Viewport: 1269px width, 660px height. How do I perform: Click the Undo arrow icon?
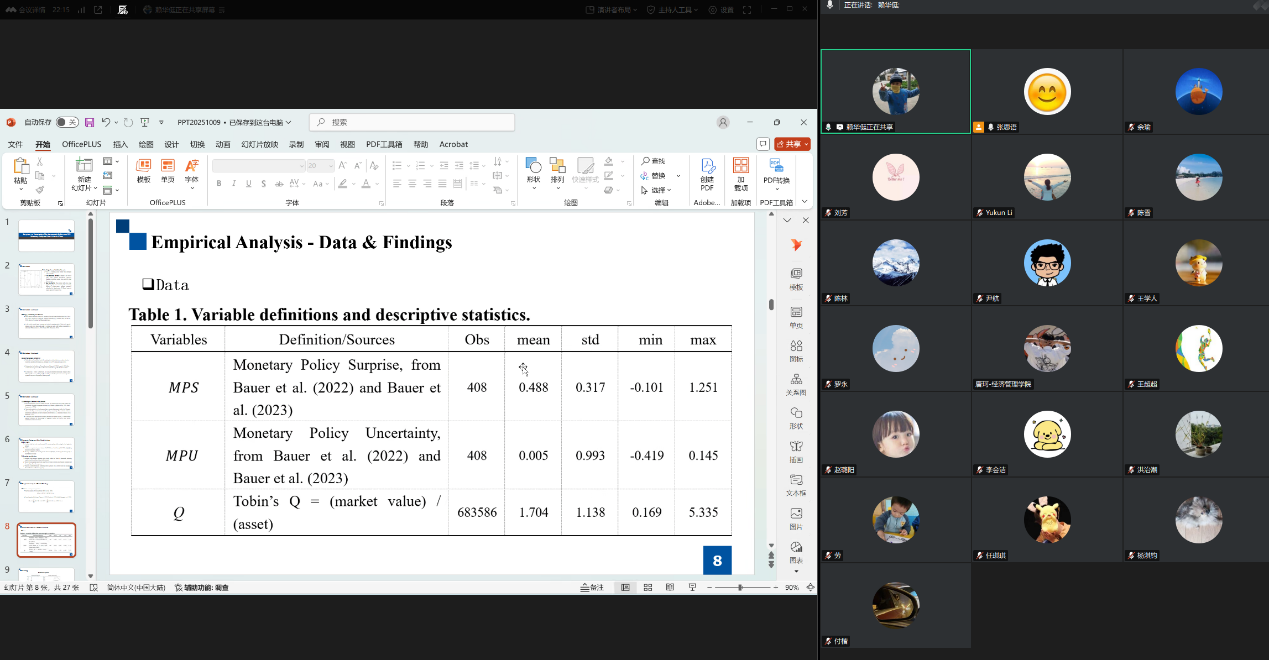(x=106, y=122)
